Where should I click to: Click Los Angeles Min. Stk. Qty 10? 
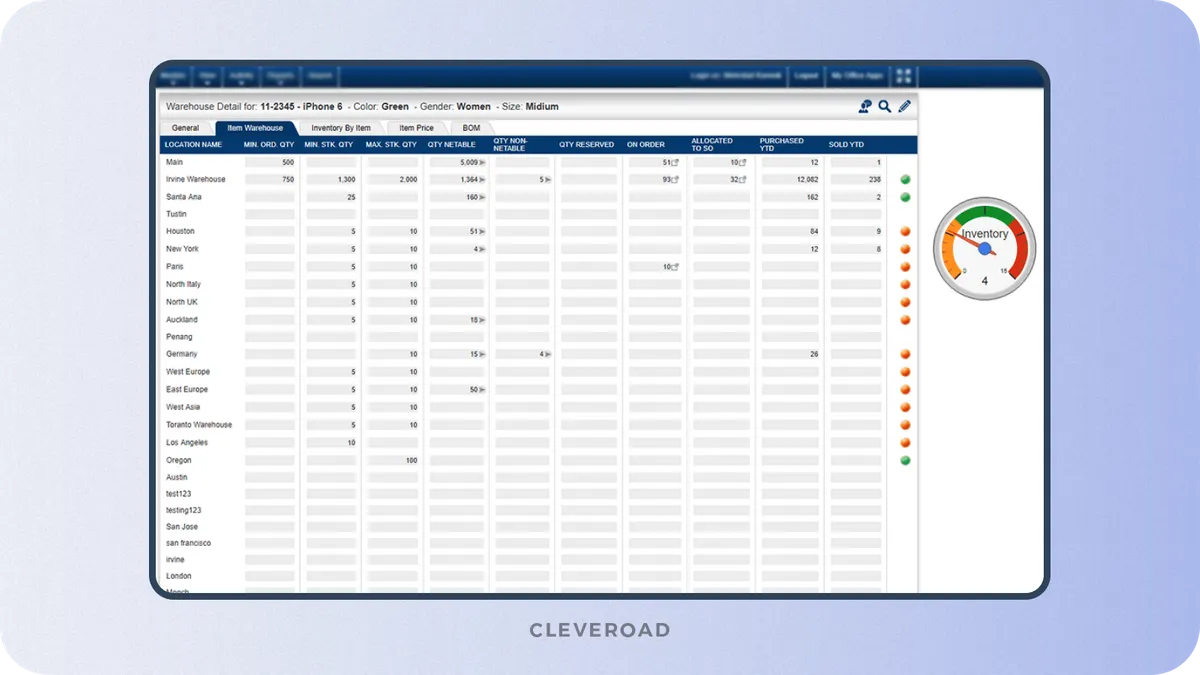(x=331, y=442)
